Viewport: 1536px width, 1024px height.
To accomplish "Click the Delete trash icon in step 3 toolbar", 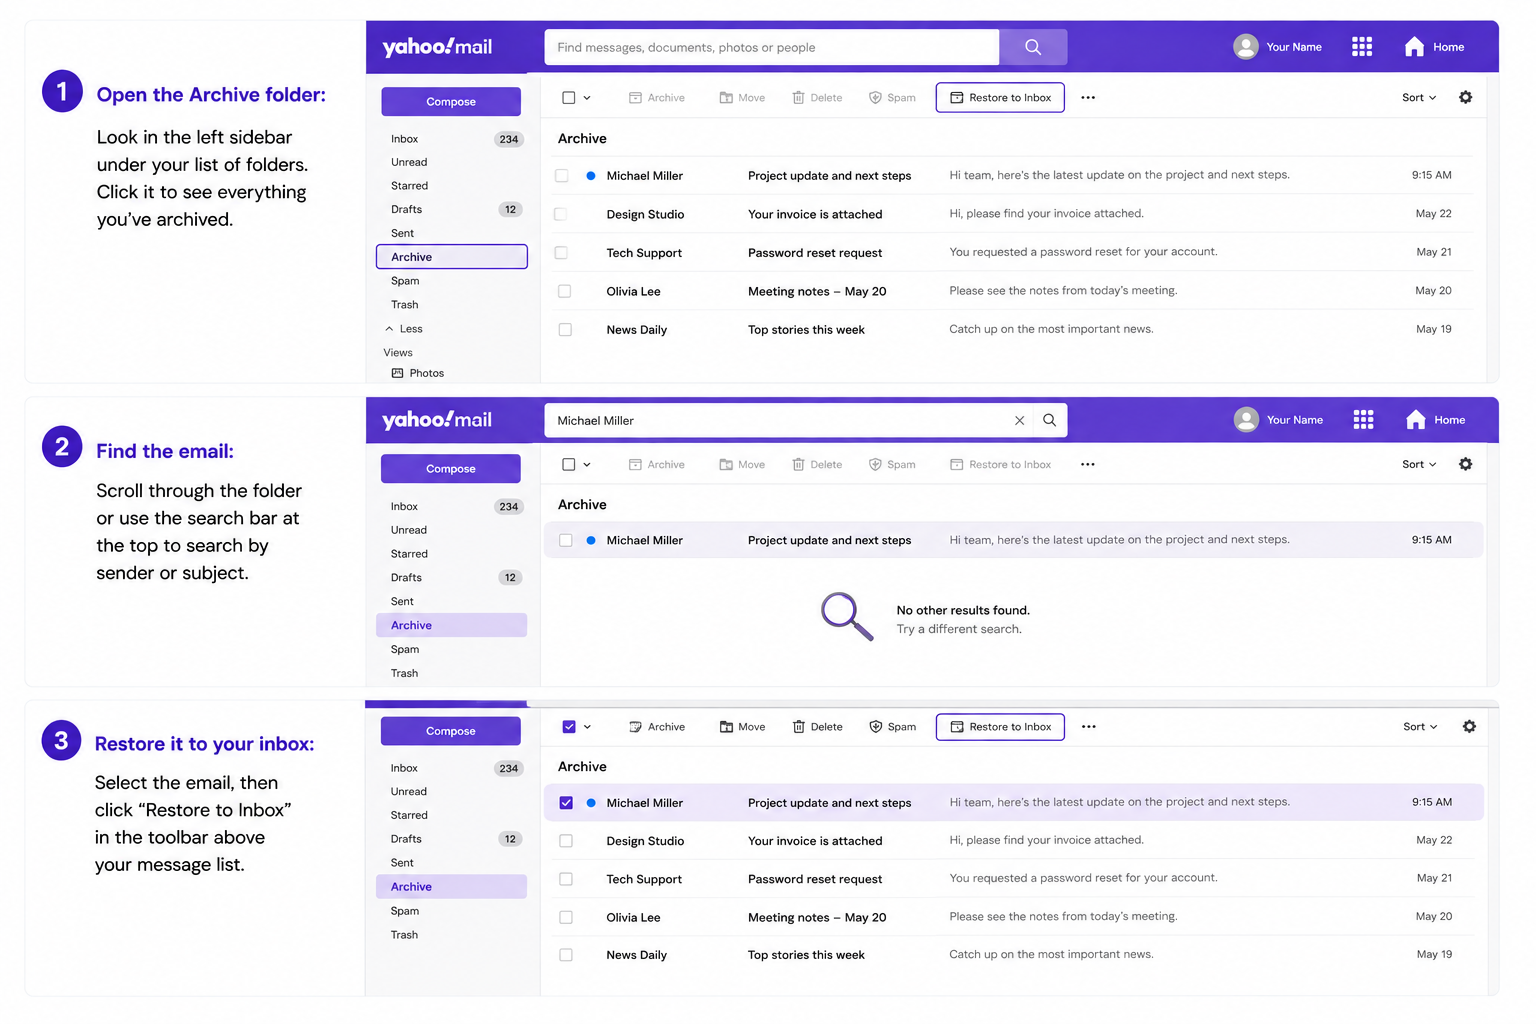I will (x=798, y=727).
